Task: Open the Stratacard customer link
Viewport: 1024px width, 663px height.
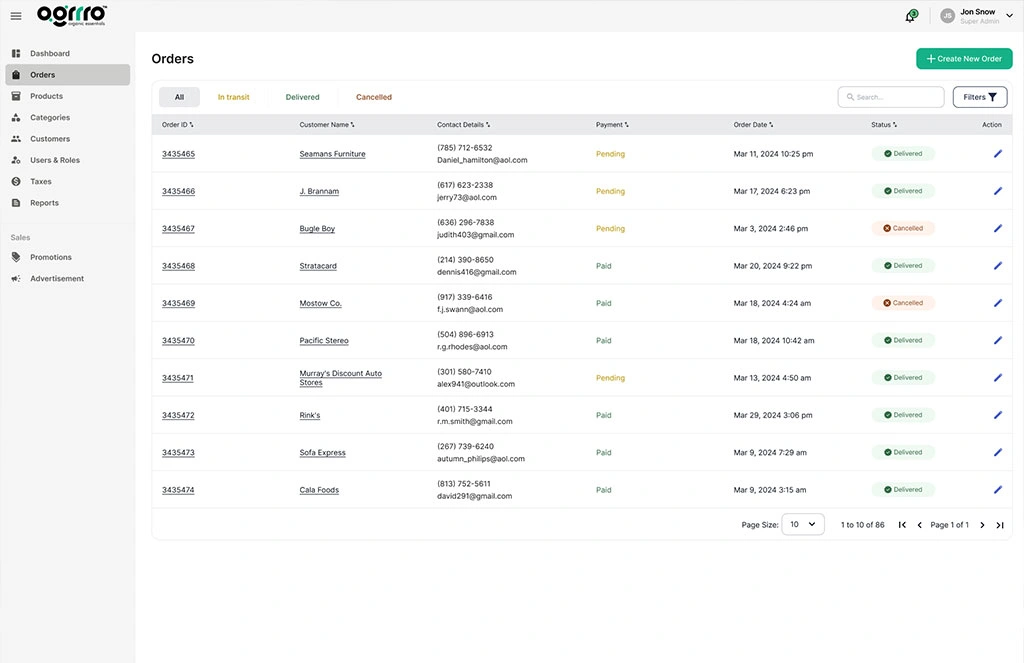Action: [x=318, y=266]
